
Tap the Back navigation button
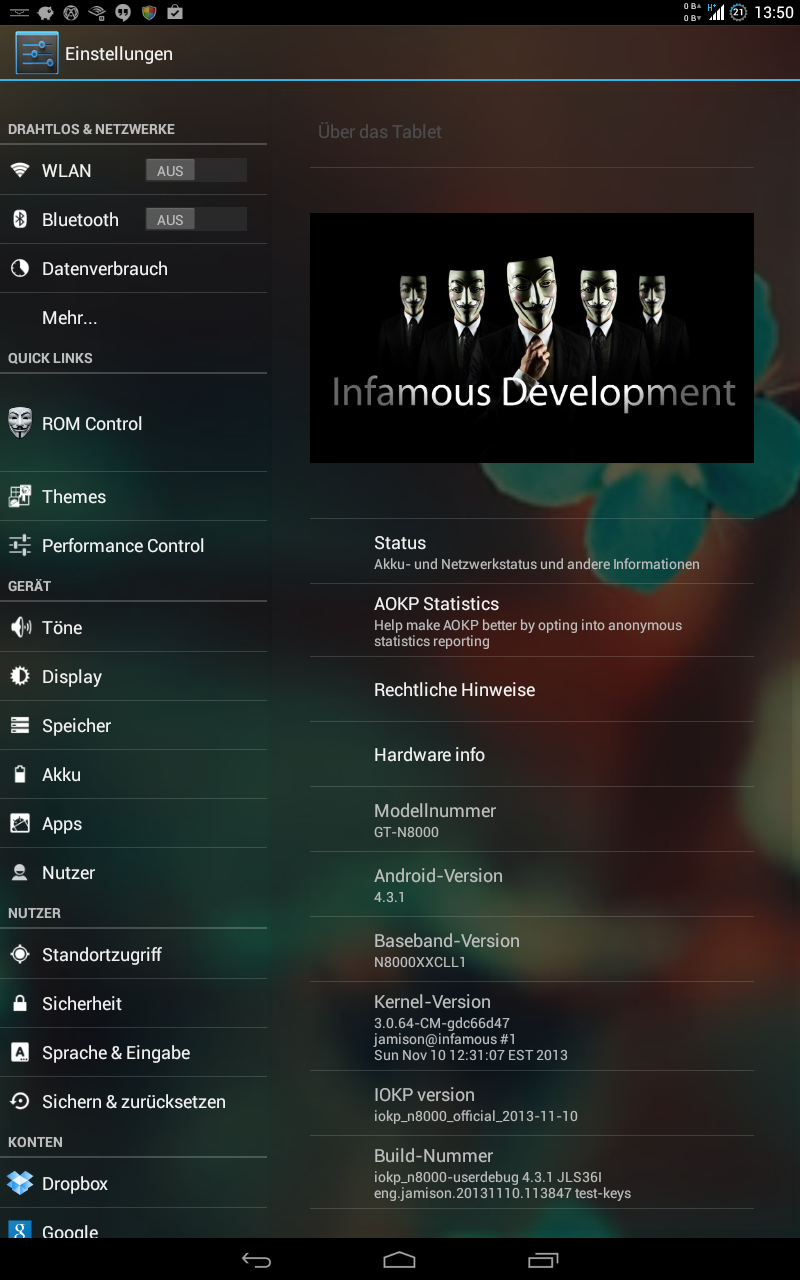click(257, 1260)
